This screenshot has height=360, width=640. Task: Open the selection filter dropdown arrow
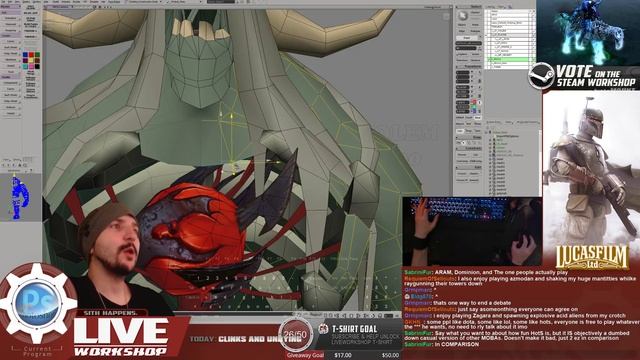coord(481,36)
